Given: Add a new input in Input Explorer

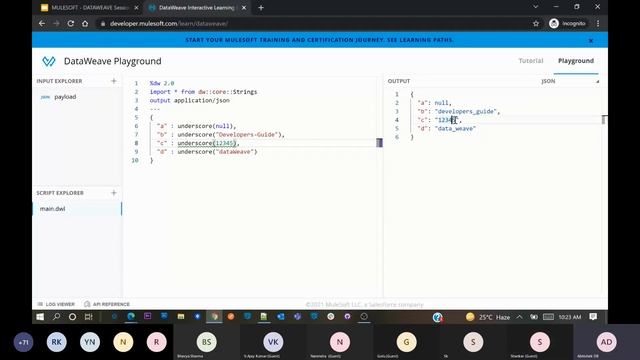Looking at the screenshot, I should (x=114, y=81).
